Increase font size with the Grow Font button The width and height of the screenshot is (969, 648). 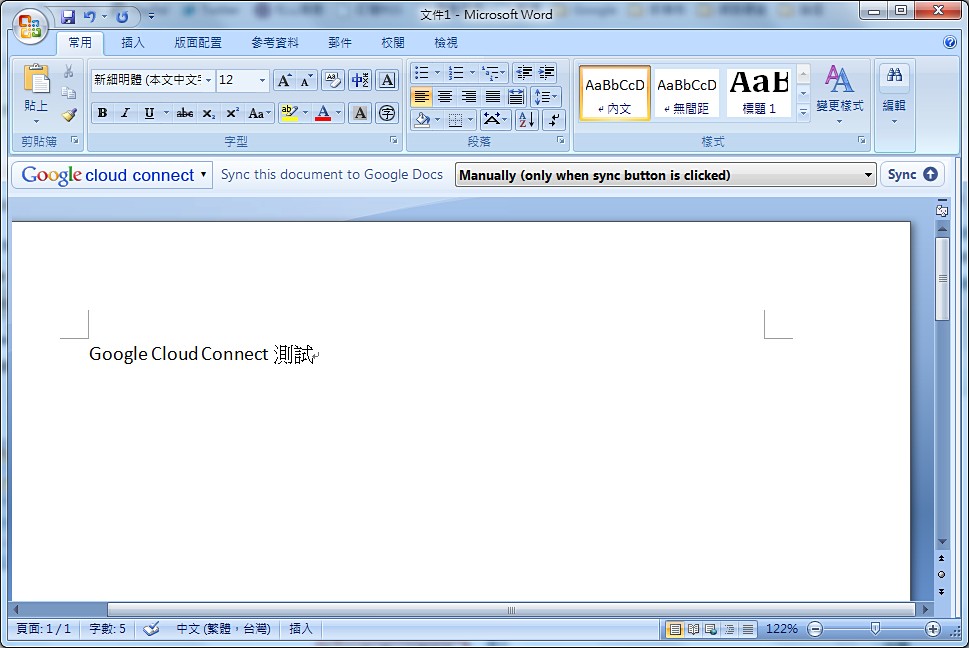pos(284,80)
